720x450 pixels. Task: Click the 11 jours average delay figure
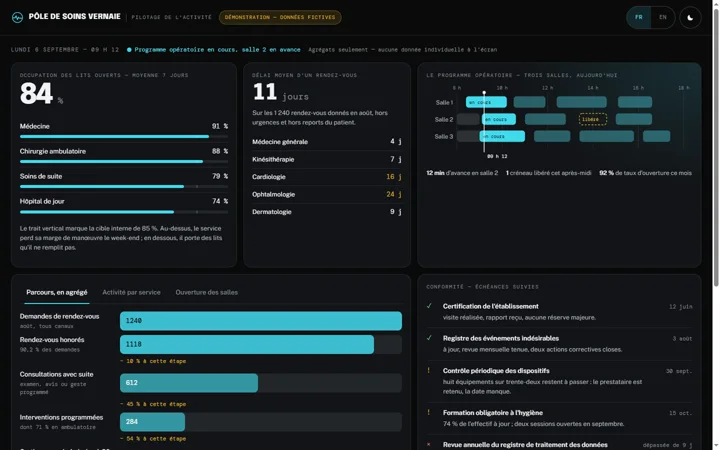[x=281, y=92]
